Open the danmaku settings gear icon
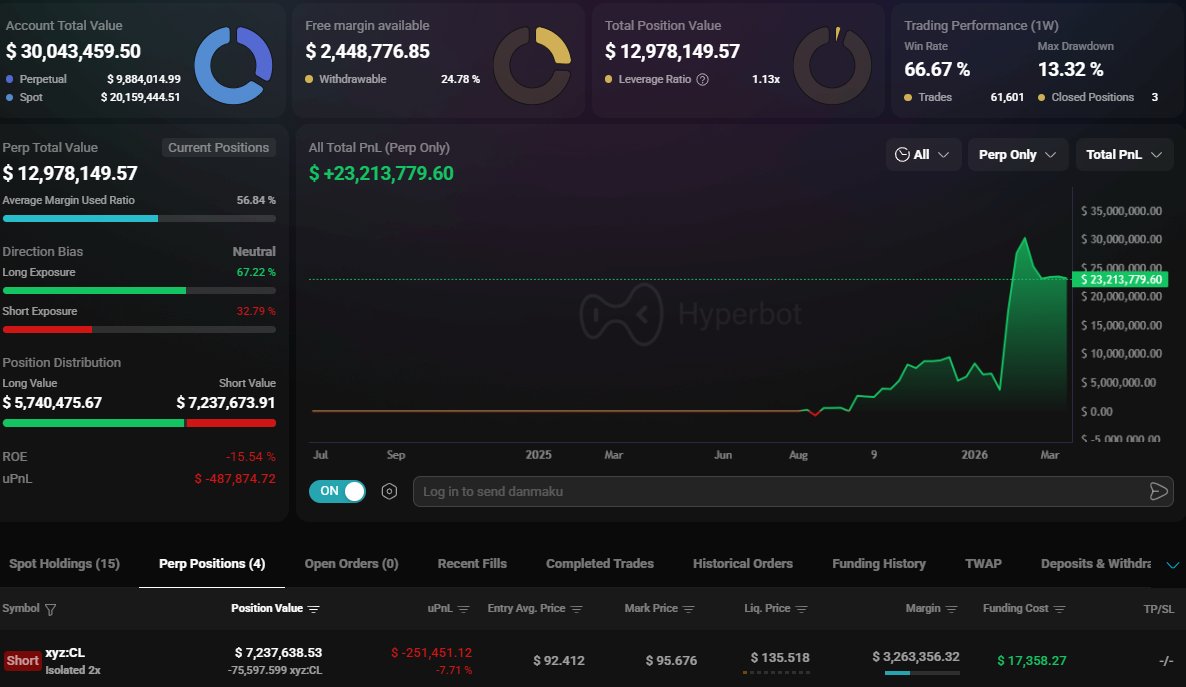1186x687 pixels. pyautogui.click(x=389, y=491)
